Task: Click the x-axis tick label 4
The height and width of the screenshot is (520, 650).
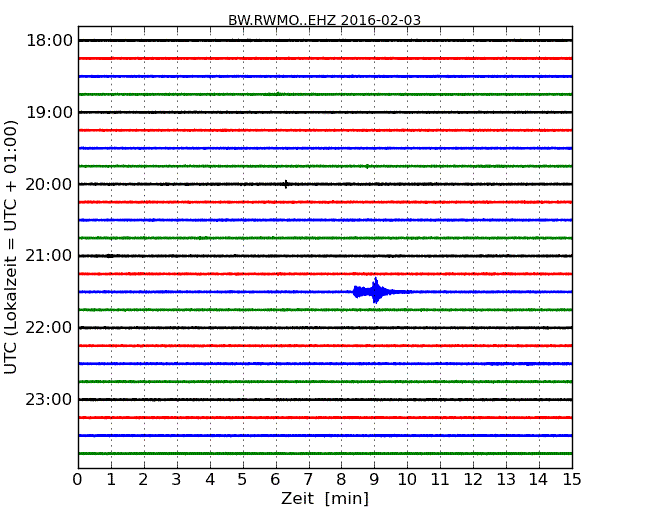Action: (x=210, y=480)
